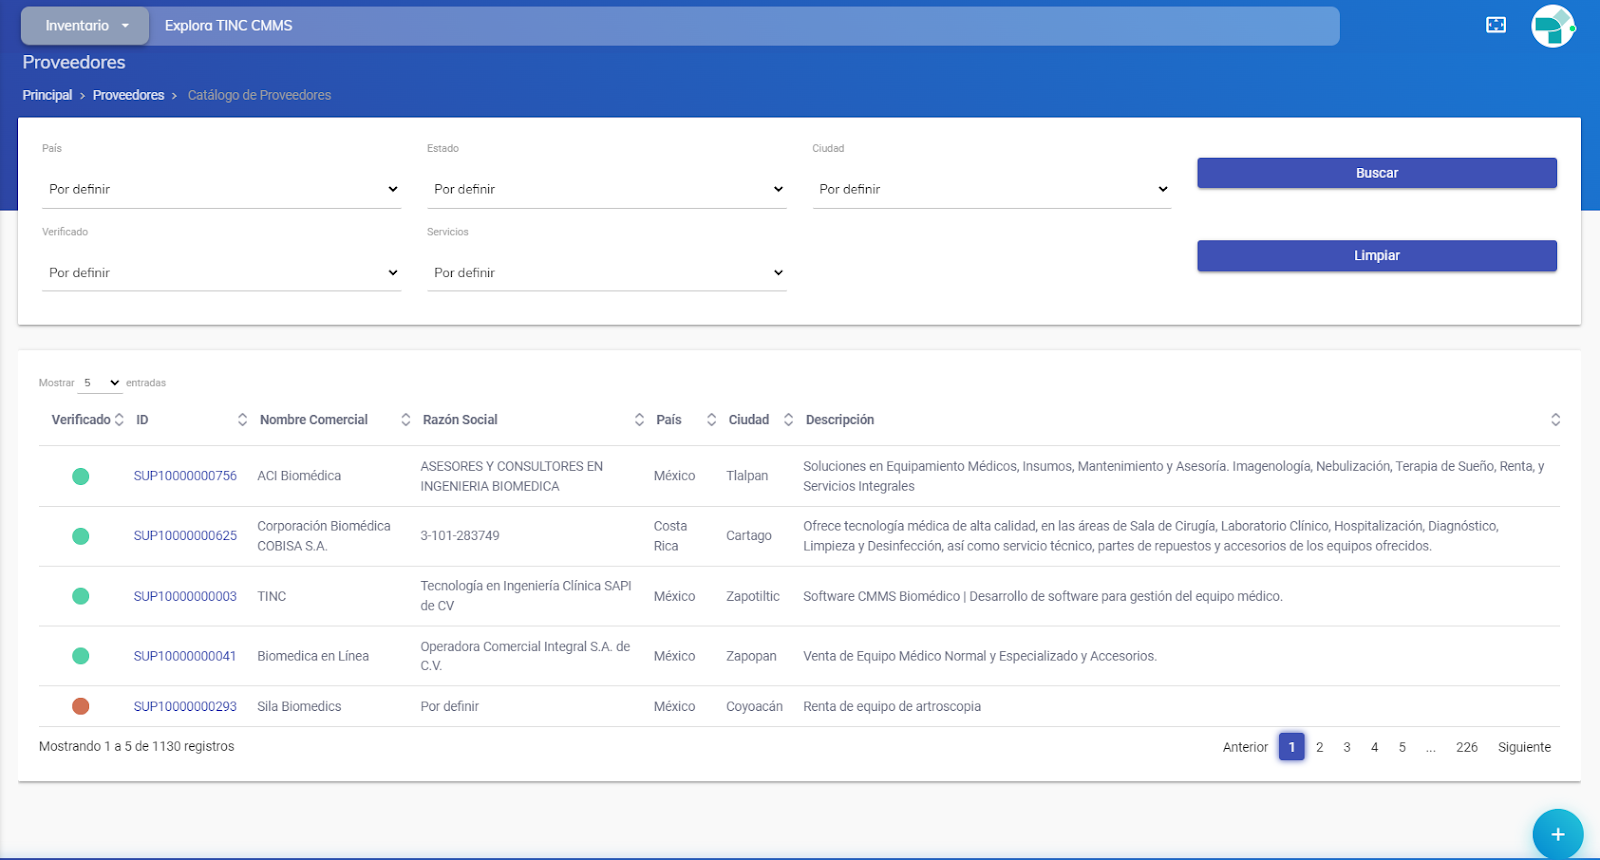Sort by Descripción column arrows
This screenshot has height=860, width=1600.
coord(1555,420)
